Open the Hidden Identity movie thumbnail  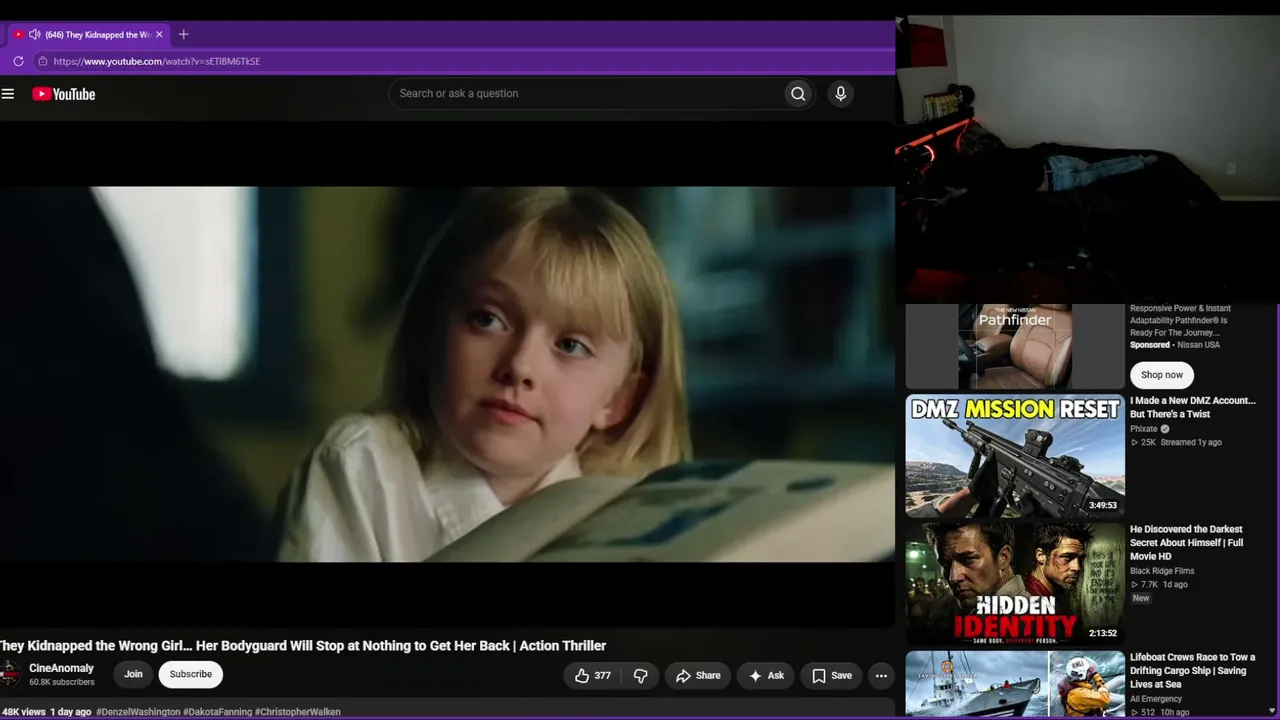[1015, 584]
